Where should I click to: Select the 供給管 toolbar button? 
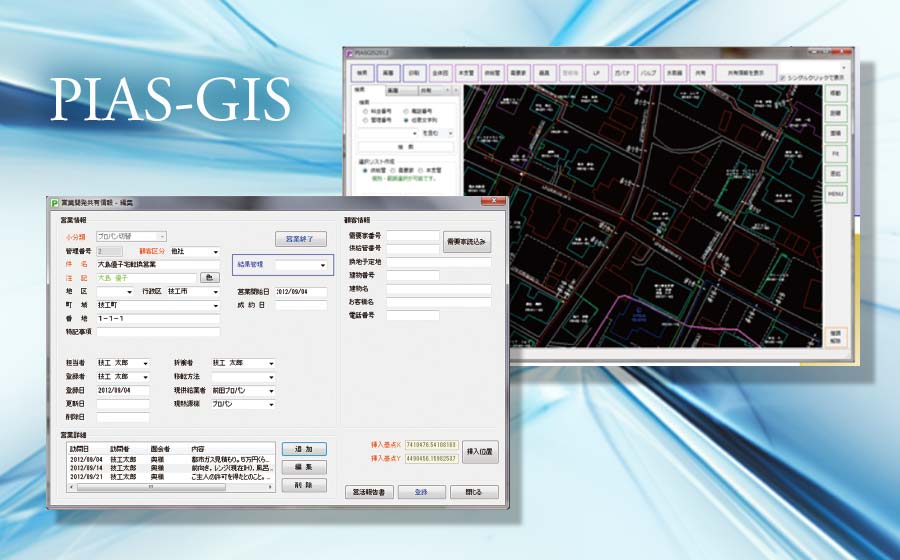[x=492, y=73]
